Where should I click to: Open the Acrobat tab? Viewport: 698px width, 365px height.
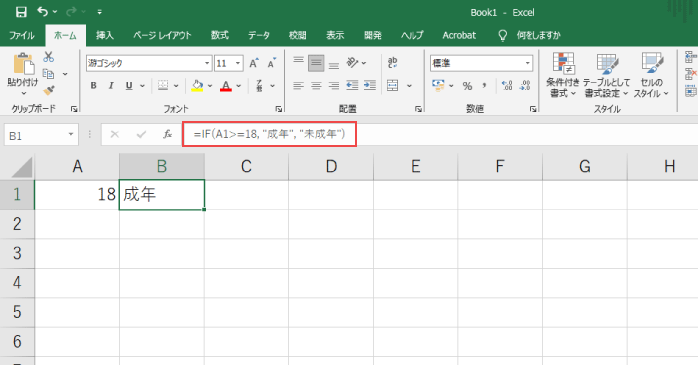click(459, 35)
